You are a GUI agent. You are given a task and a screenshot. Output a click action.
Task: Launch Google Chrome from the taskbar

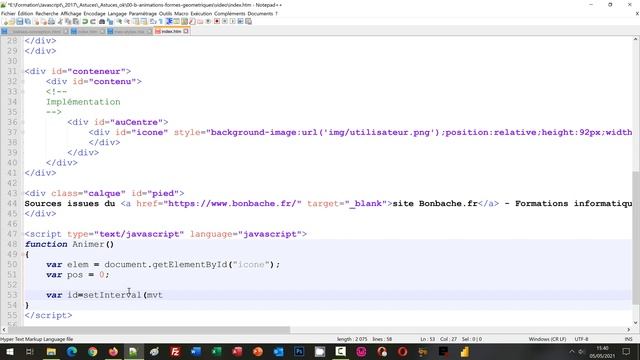point(93,351)
